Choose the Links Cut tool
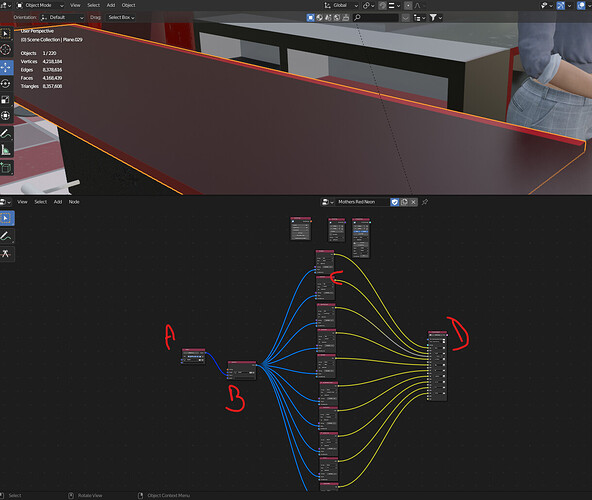592x500 pixels. [x=7, y=254]
